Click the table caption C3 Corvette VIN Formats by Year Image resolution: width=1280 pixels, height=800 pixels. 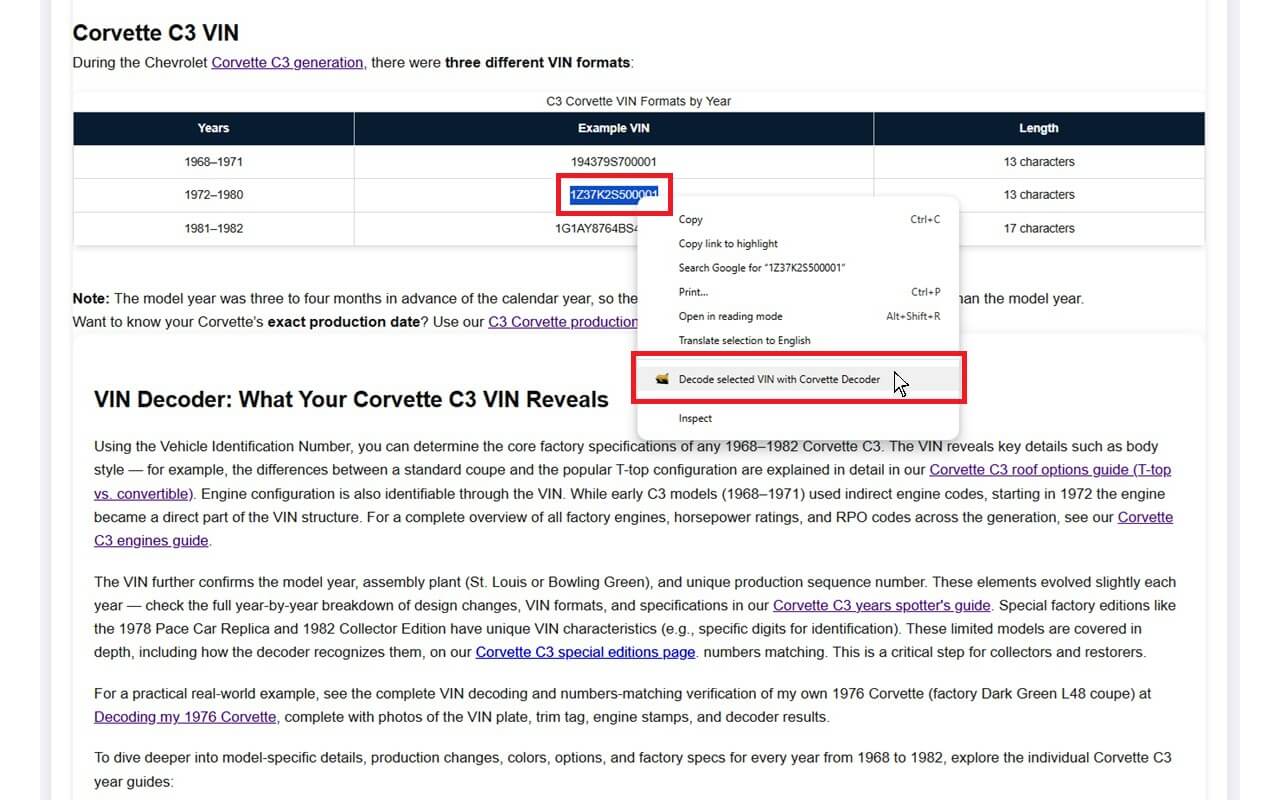(x=638, y=101)
